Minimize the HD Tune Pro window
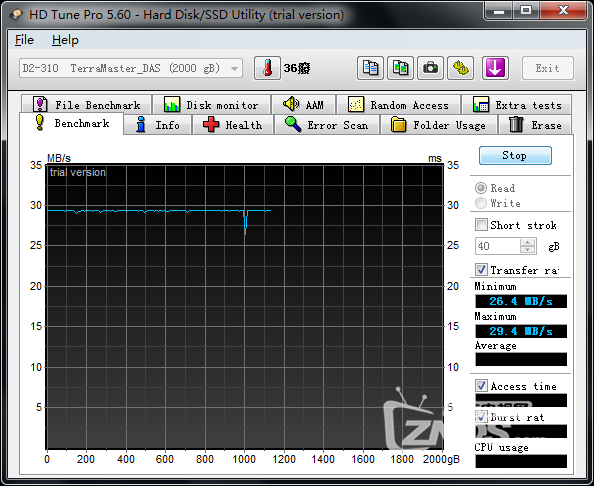The height and width of the screenshot is (486, 594). (x=499, y=11)
